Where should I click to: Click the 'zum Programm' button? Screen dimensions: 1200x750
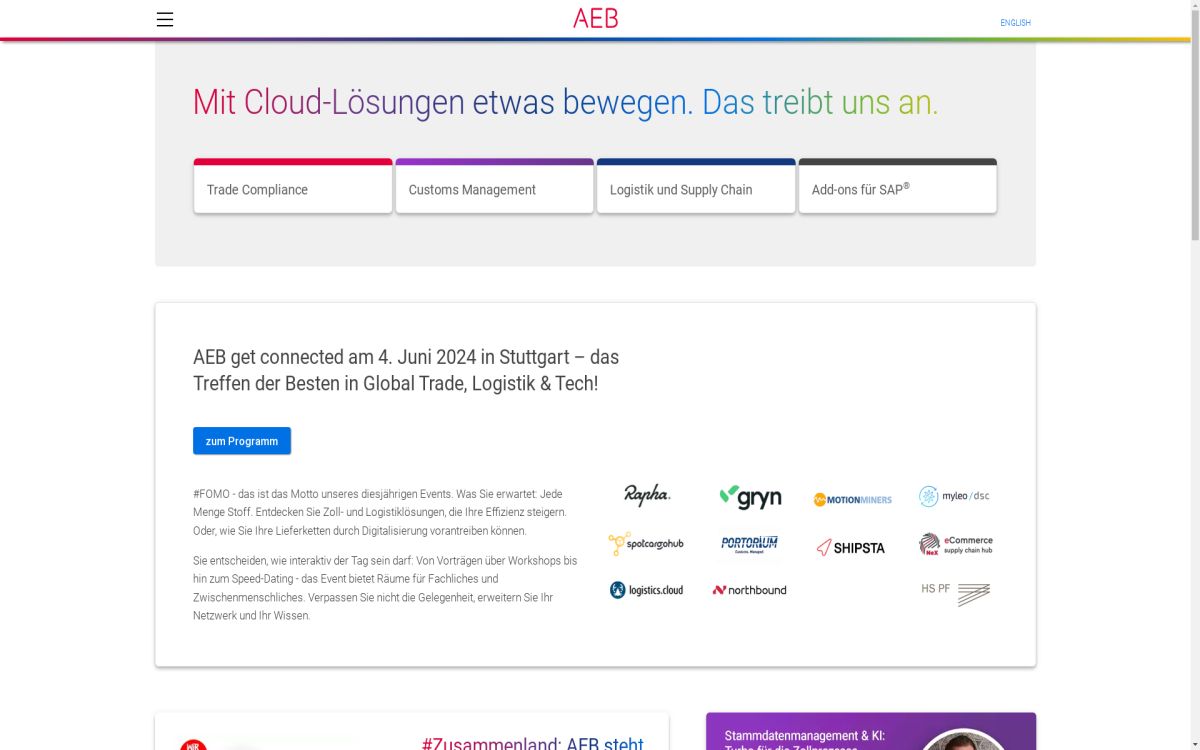point(242,441)
